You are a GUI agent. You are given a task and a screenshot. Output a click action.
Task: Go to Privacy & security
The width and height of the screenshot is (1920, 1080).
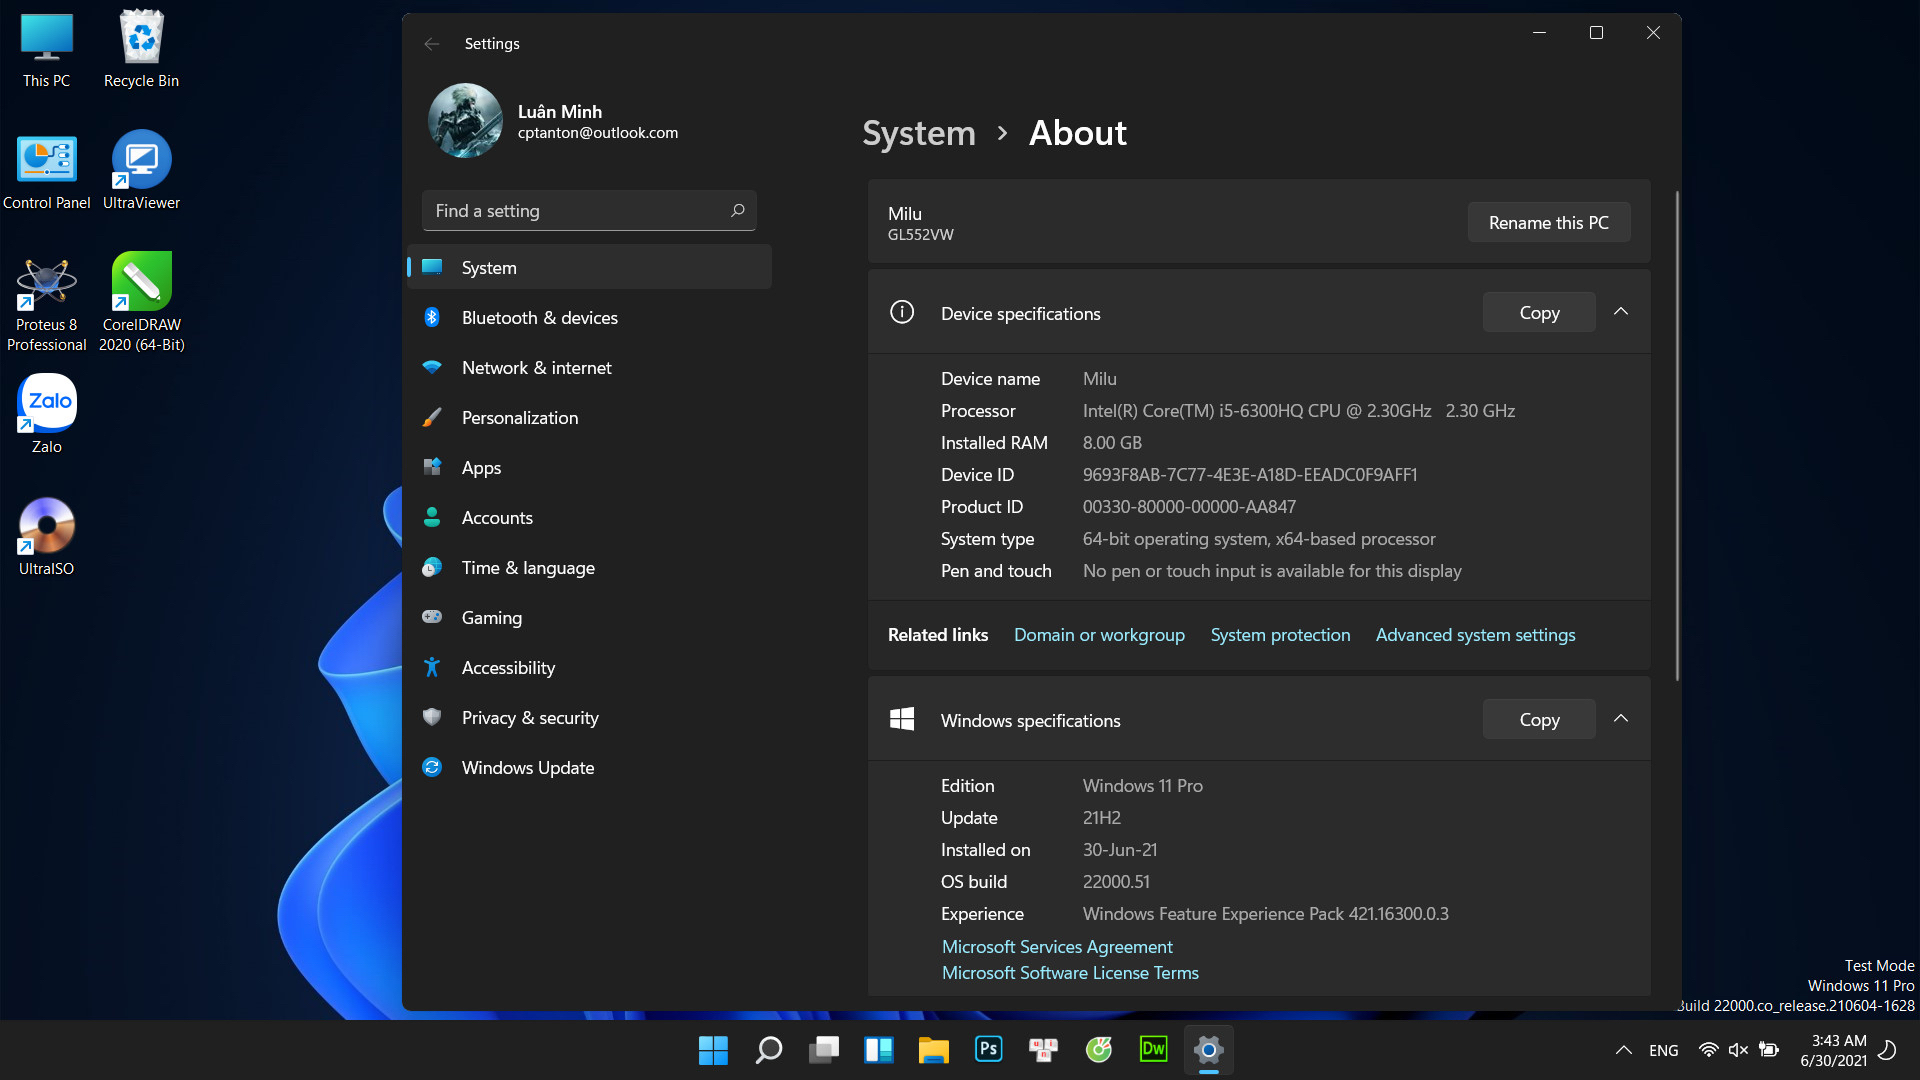click(x=589, y=717)
